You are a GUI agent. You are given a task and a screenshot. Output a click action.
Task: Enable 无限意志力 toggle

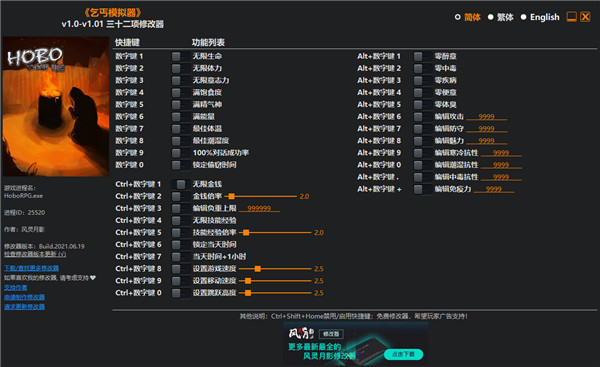[180, 81]
